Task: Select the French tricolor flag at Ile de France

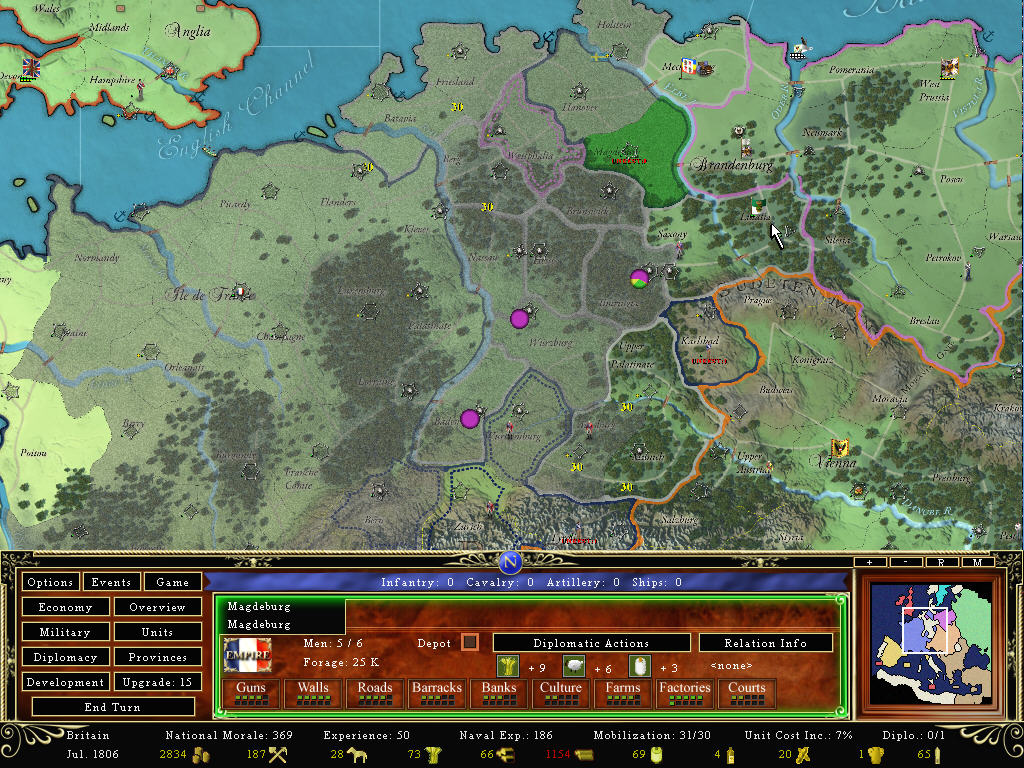Action: click(242, 291)
